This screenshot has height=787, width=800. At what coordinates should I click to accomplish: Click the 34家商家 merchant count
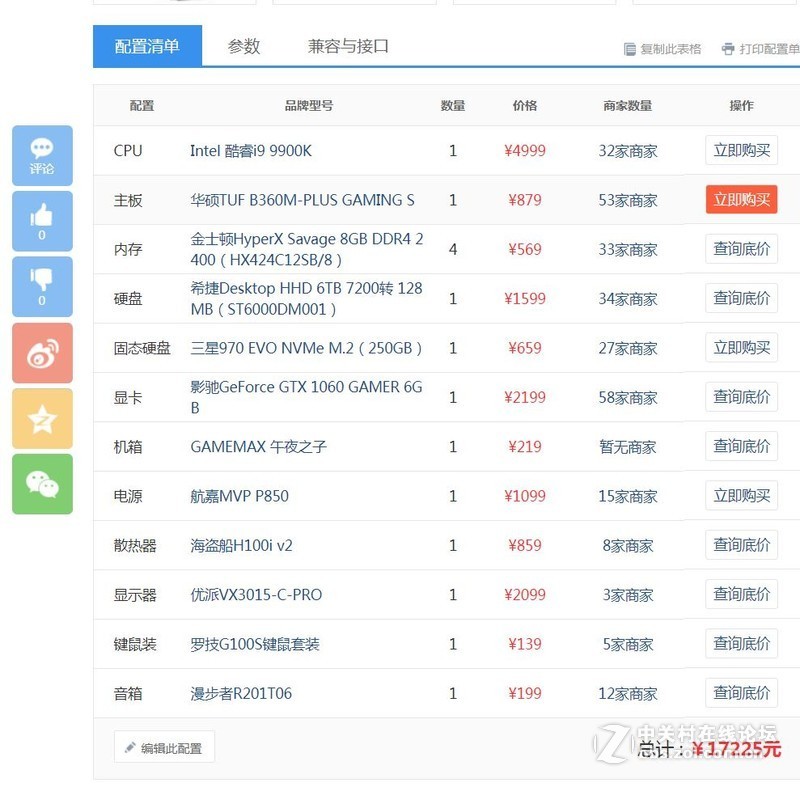pos(628,299)
